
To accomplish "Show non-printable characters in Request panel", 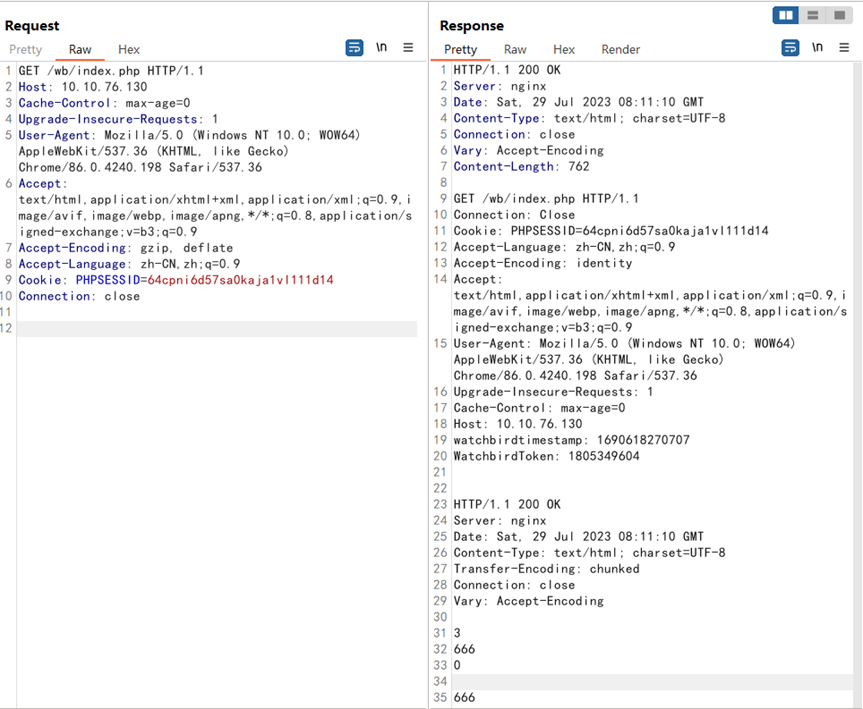I will [x=381, y=48].
